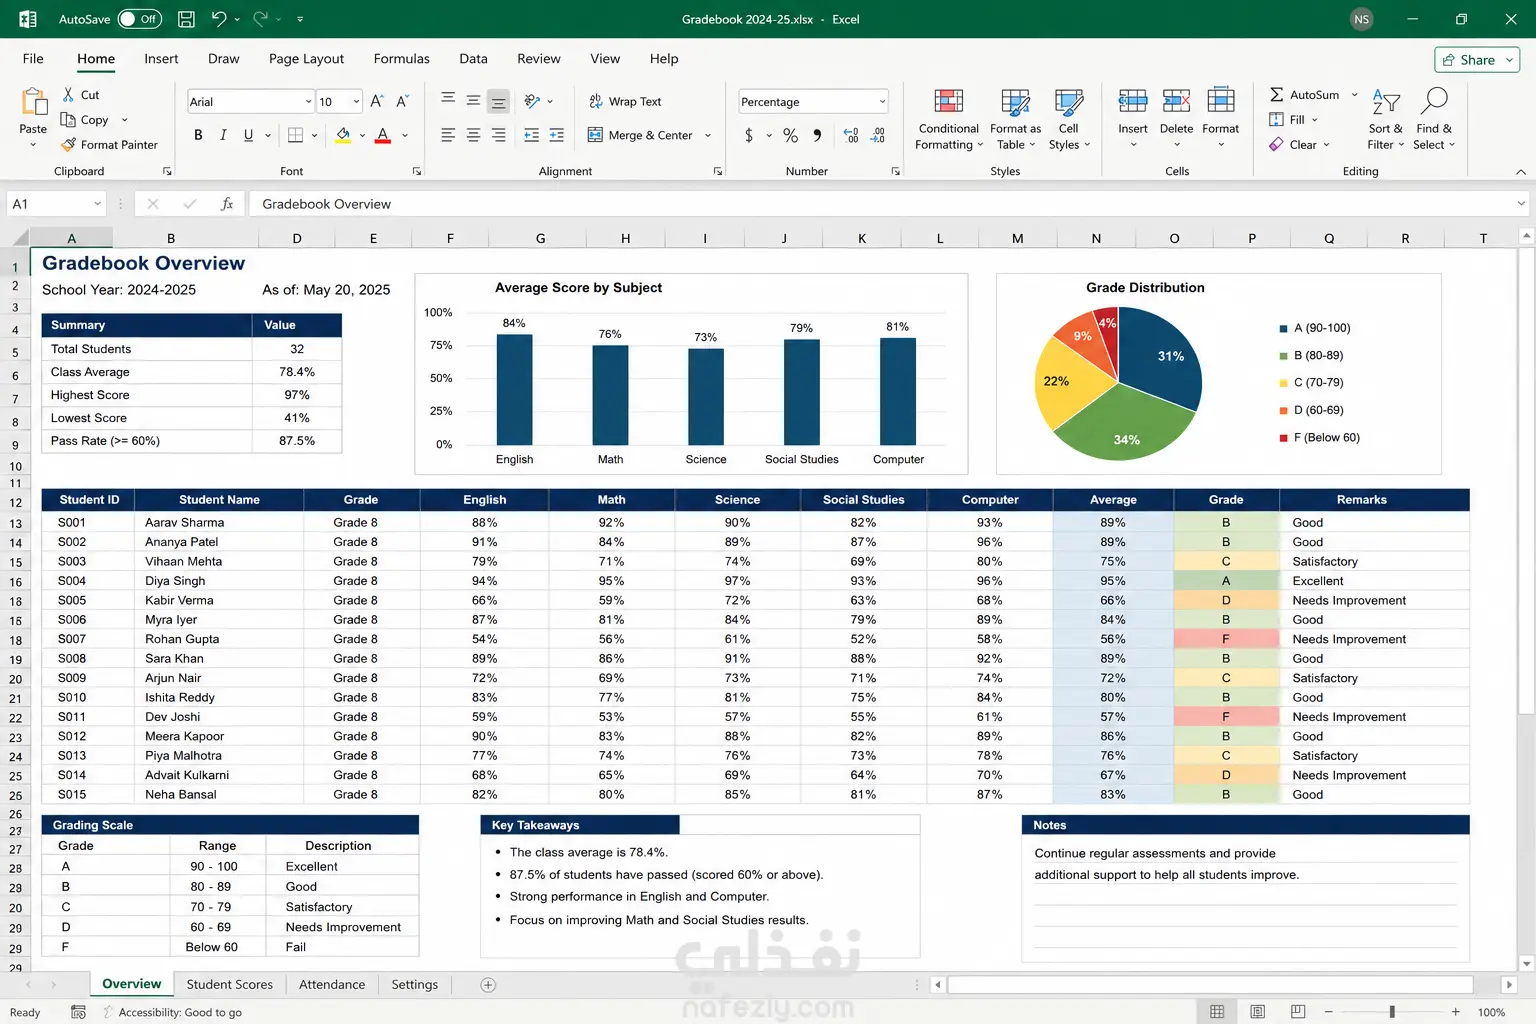This screenshot has height=1024, width=1536.
Task: Decrease Decimal places
Action: coord(877,135)
